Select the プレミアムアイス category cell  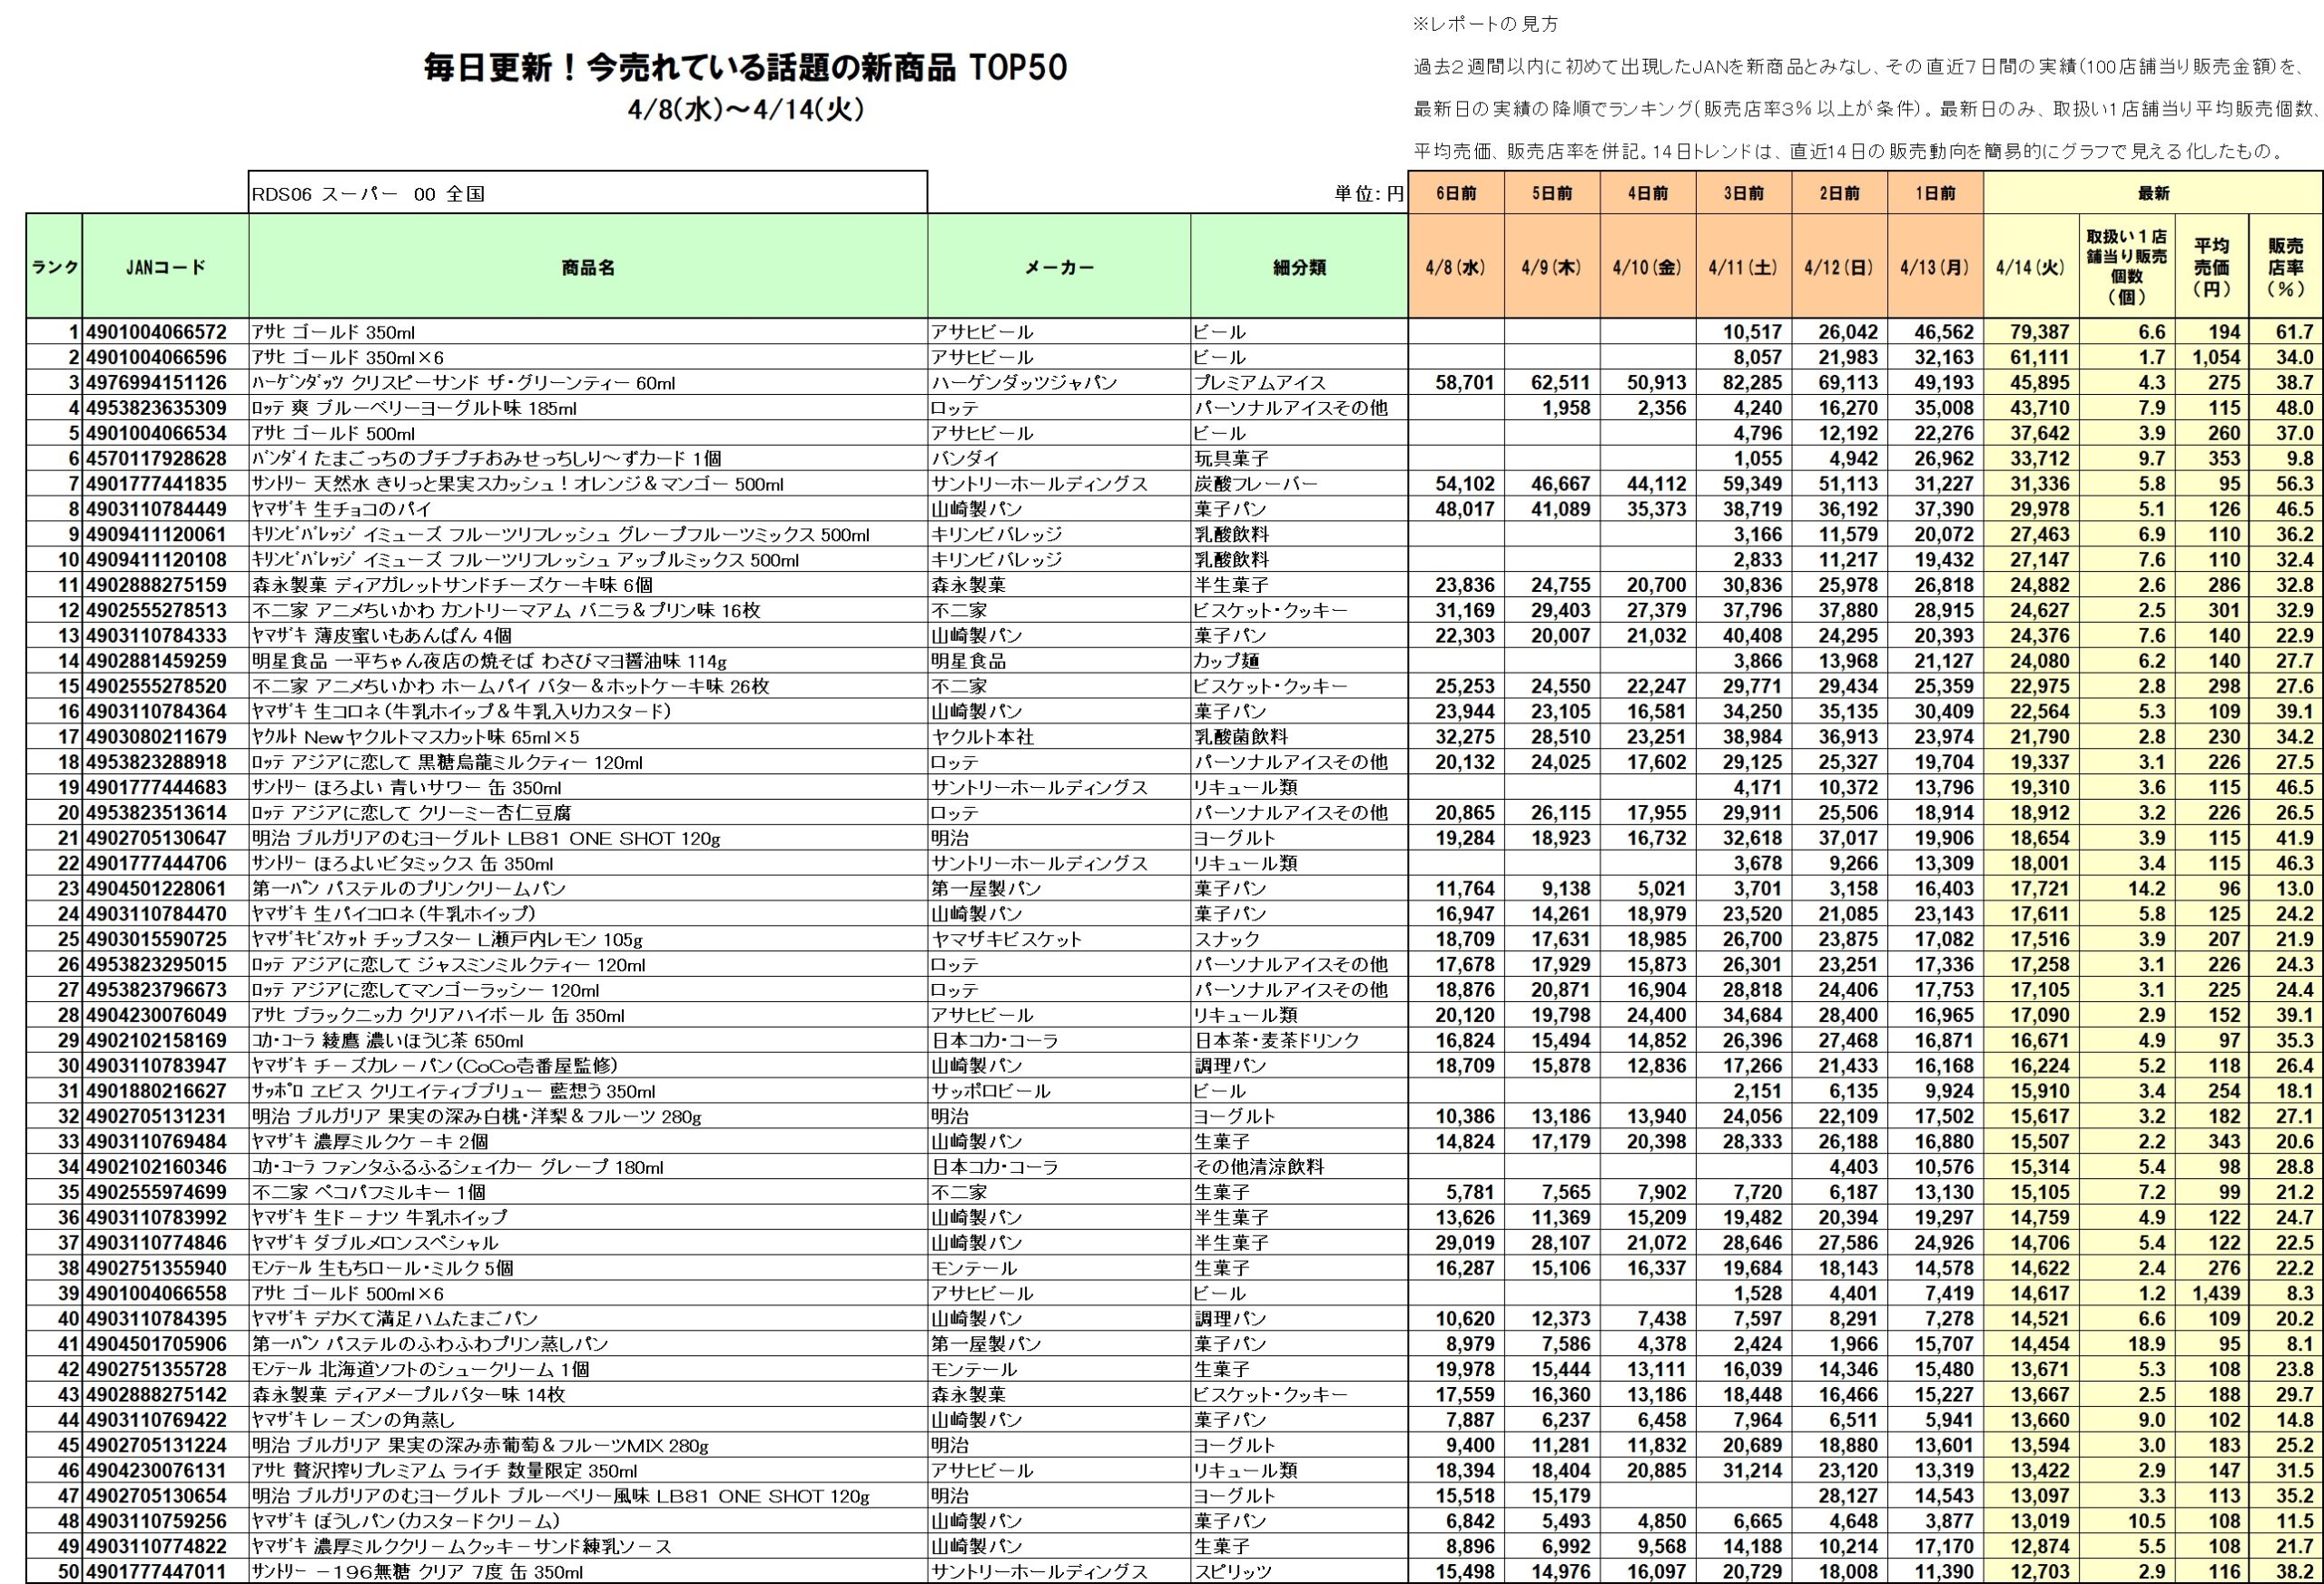pyautogui.click(x=1259, y=383)
